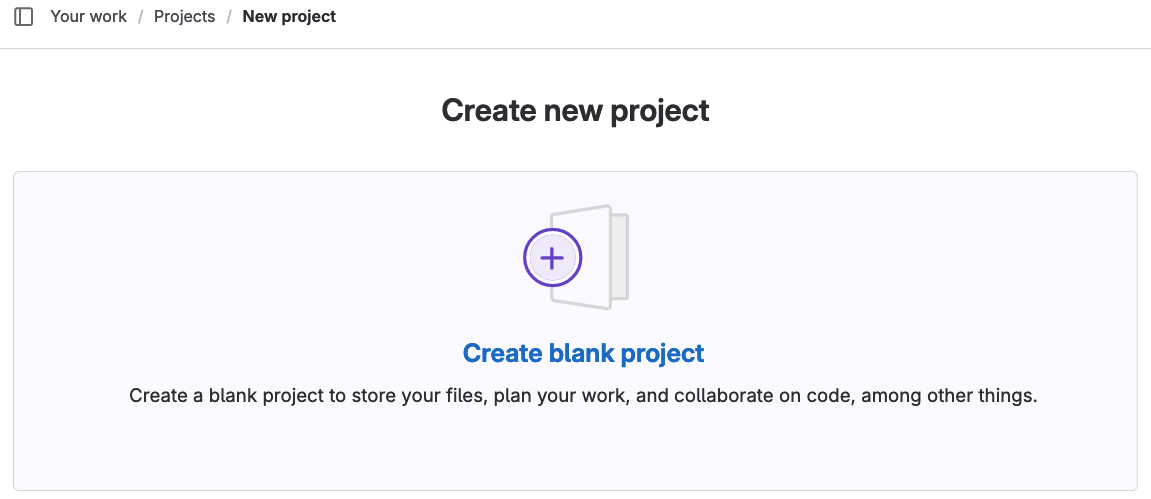Choose the blue Create blank project title
1151x499 pixels.
pyautogui.click(x=584, y=353)
